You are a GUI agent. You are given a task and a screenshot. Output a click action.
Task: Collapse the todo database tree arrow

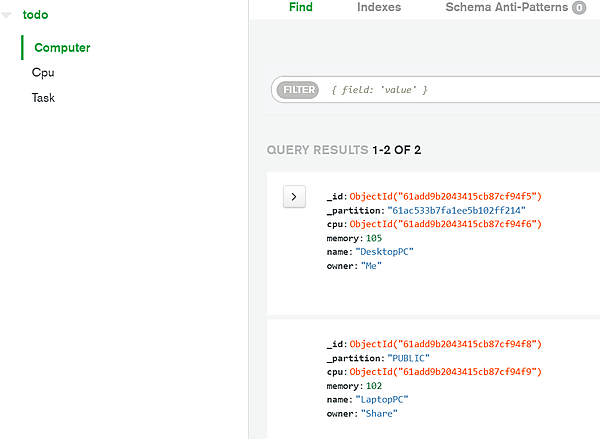click(x=8, y=16)
